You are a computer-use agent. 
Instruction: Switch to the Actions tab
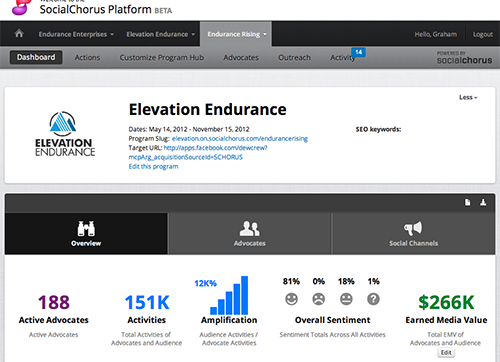point(87,57)
